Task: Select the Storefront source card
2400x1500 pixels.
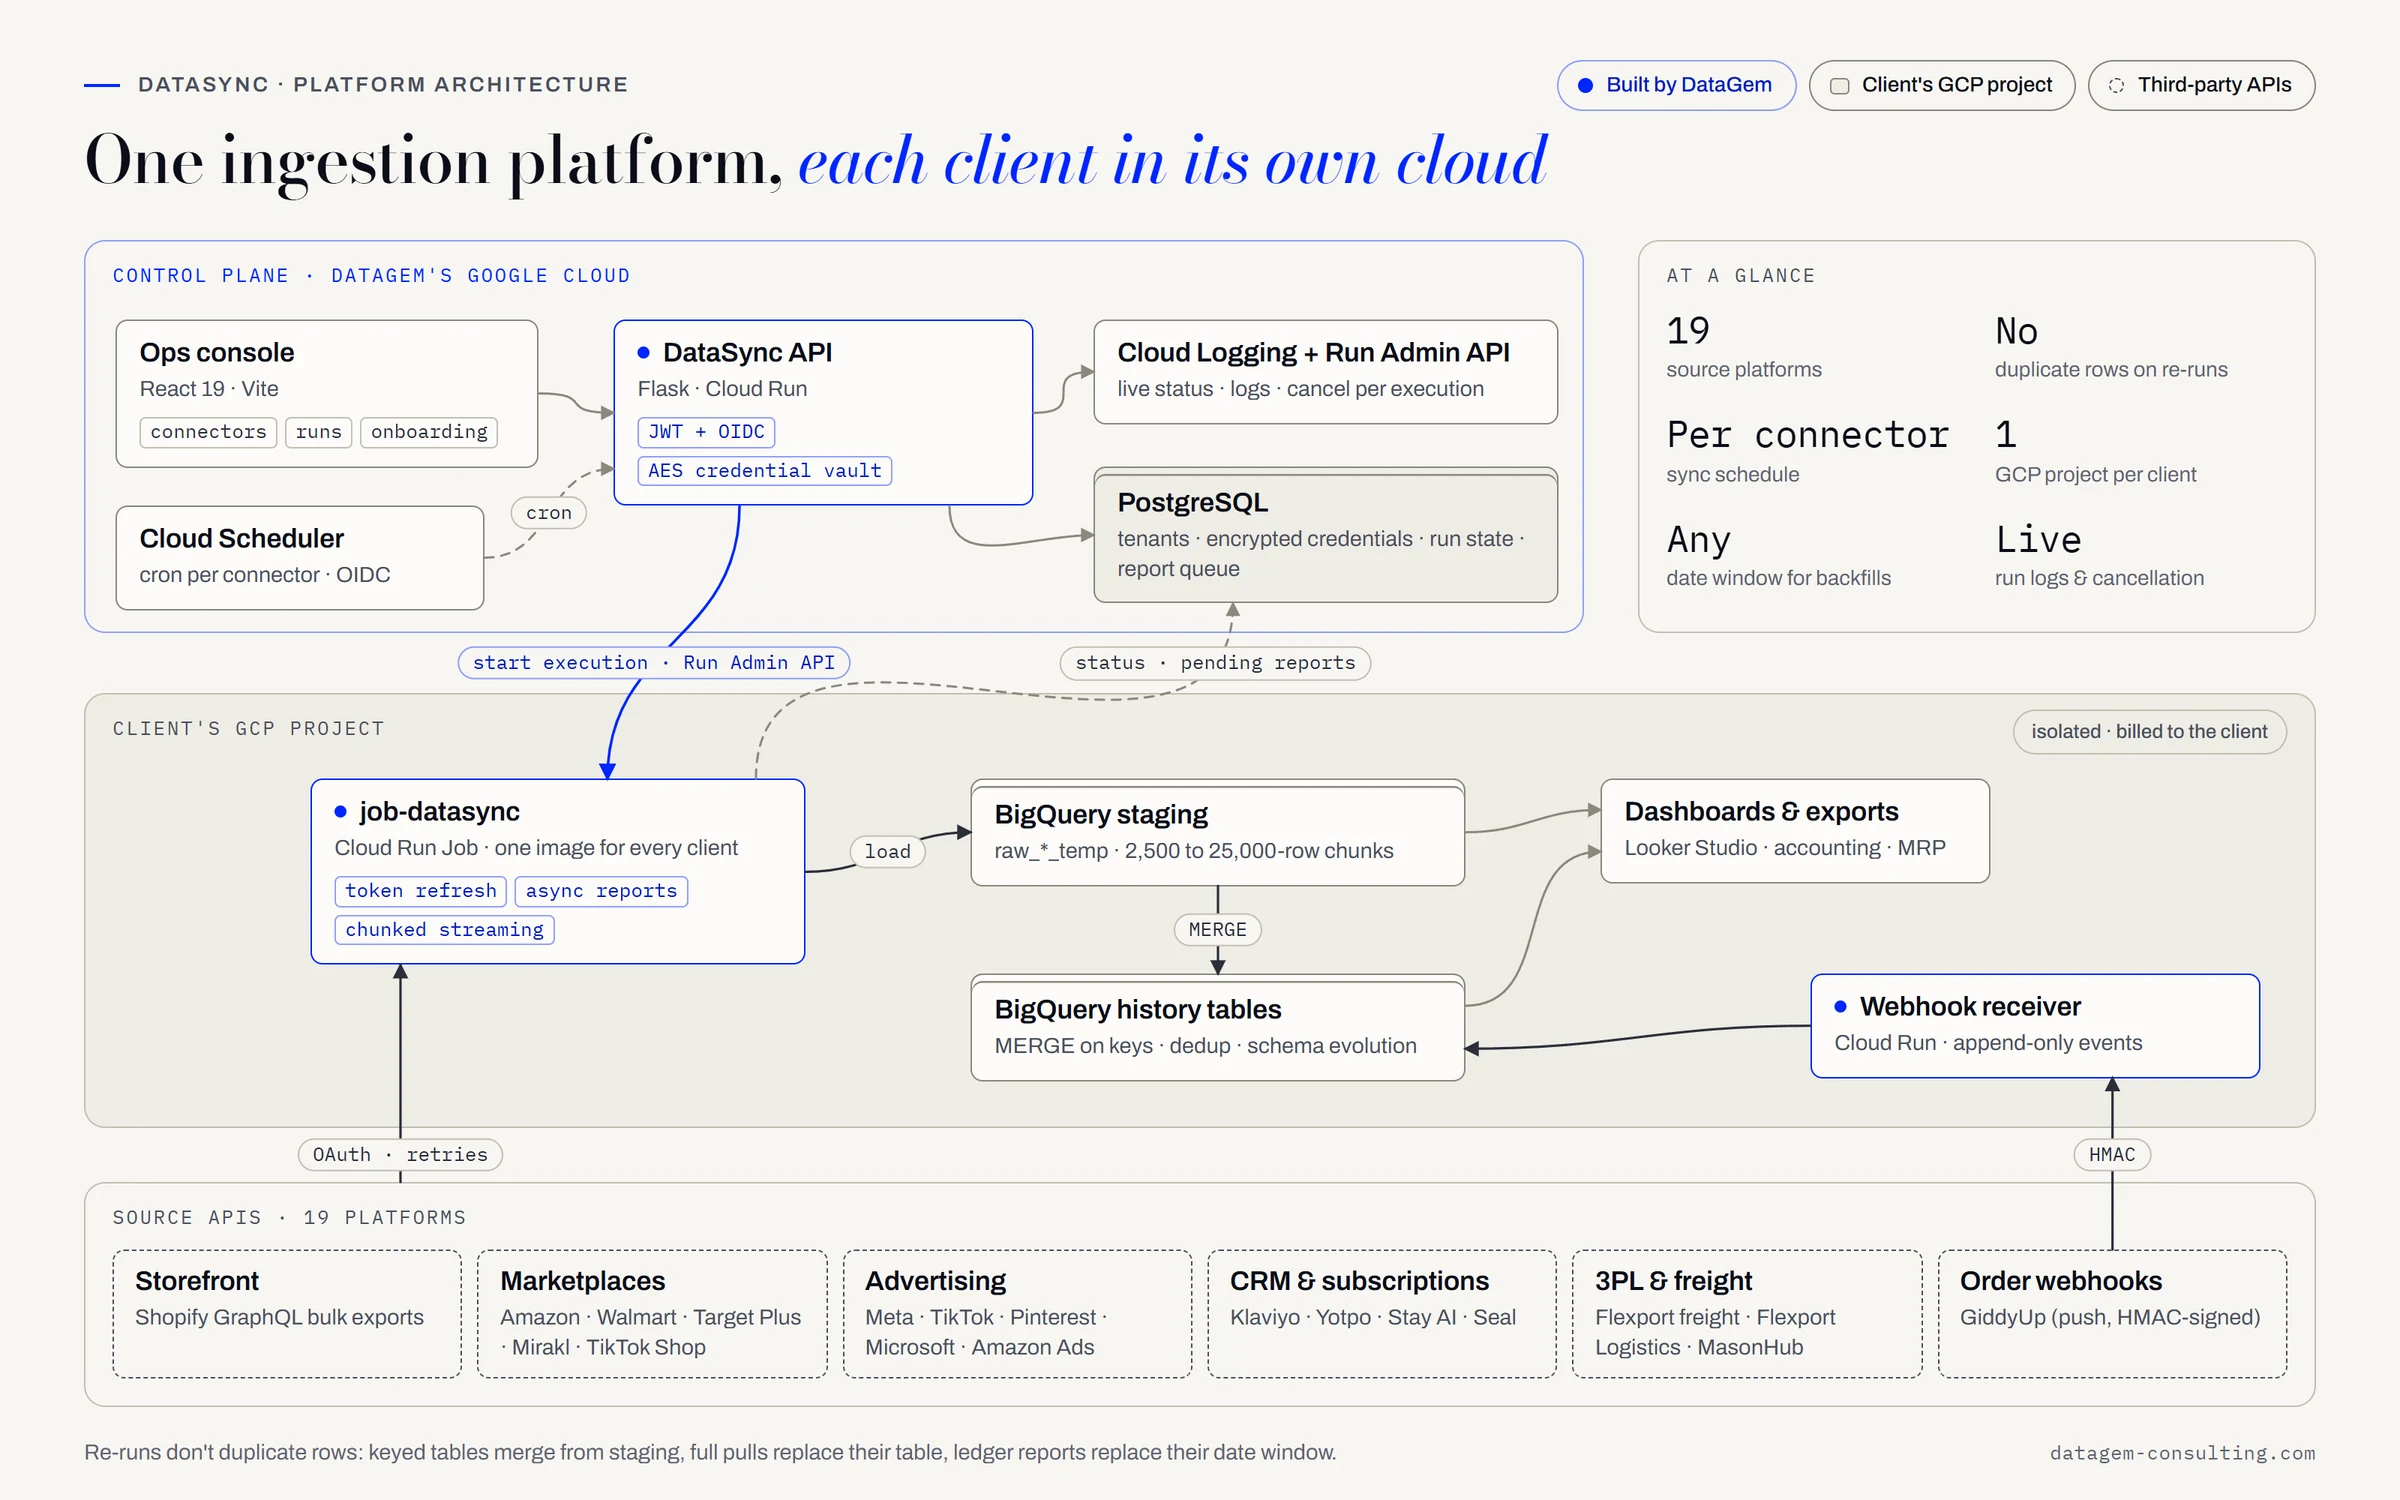Action: click(287, 1314)
